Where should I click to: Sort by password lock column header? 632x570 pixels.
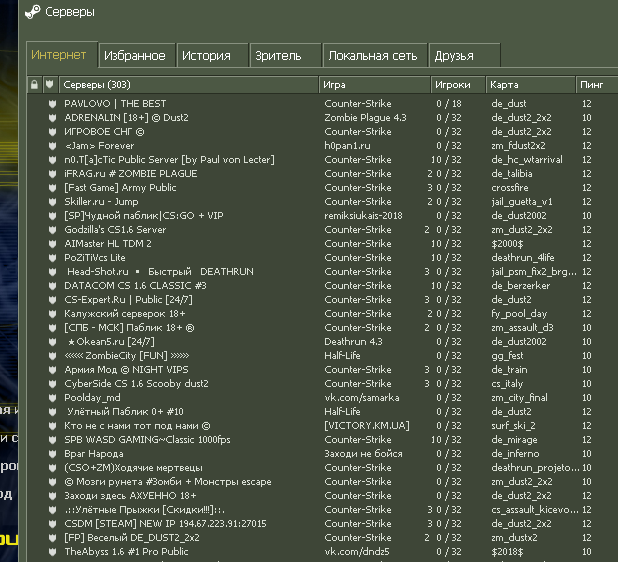[34, 85]
